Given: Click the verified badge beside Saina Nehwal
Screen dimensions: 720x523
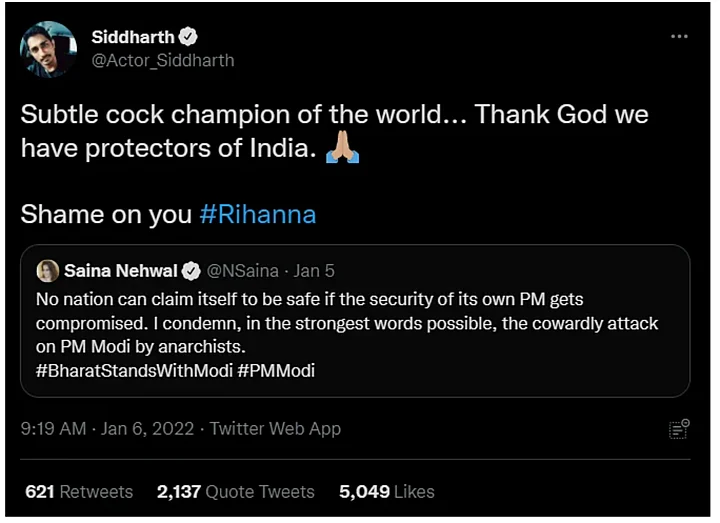Looking at the screenshot, I should (192, 271).
